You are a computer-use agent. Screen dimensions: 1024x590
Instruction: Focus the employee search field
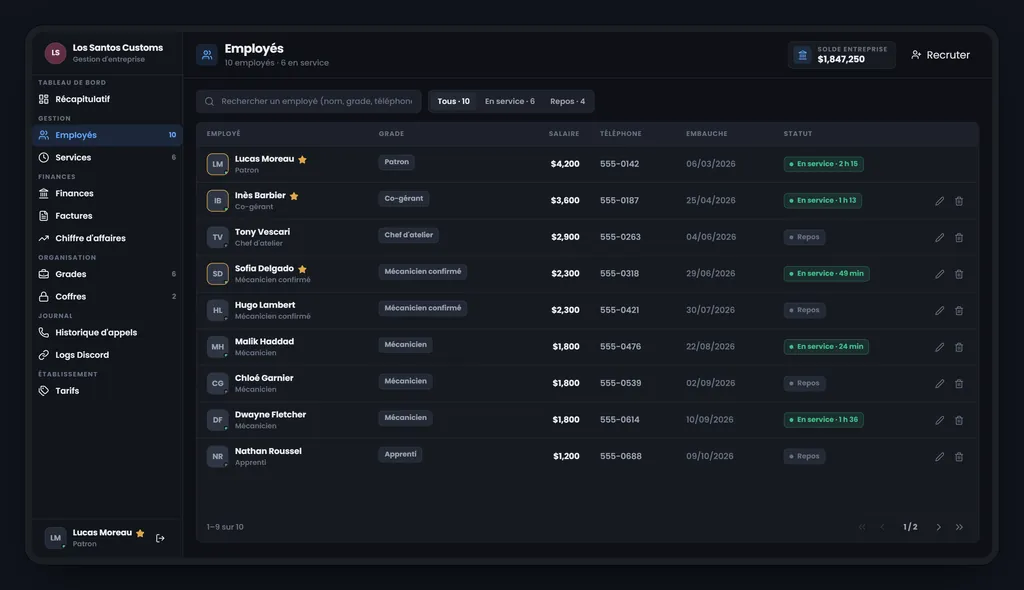(x=308, y=101)
